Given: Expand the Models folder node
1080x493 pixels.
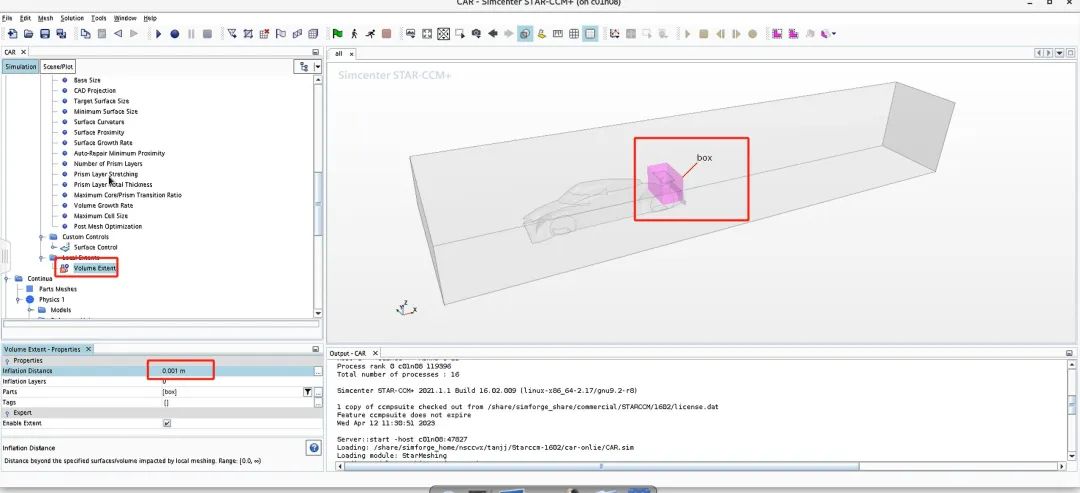Looking at the screenshot, I should [30, 310].
